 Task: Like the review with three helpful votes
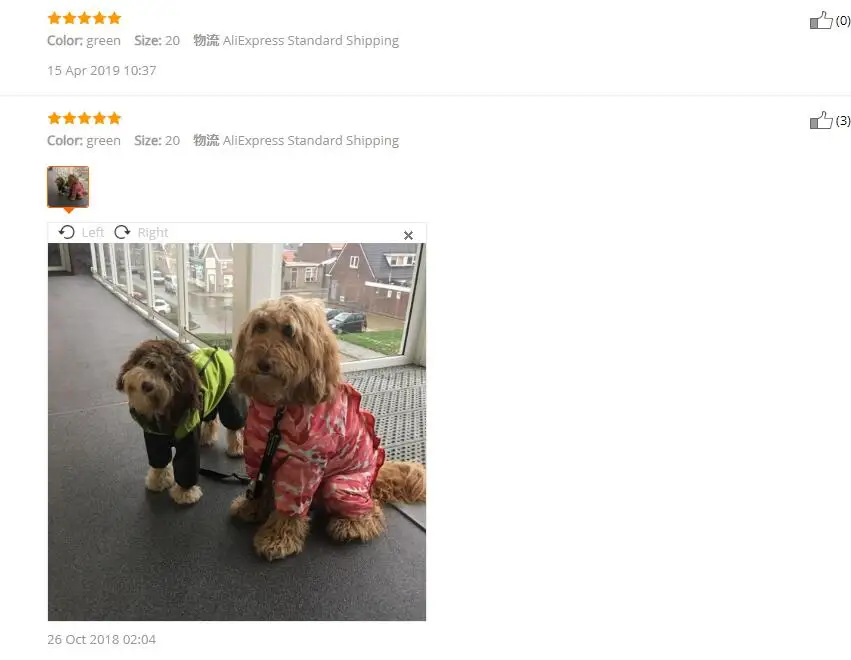pos(821,120)
